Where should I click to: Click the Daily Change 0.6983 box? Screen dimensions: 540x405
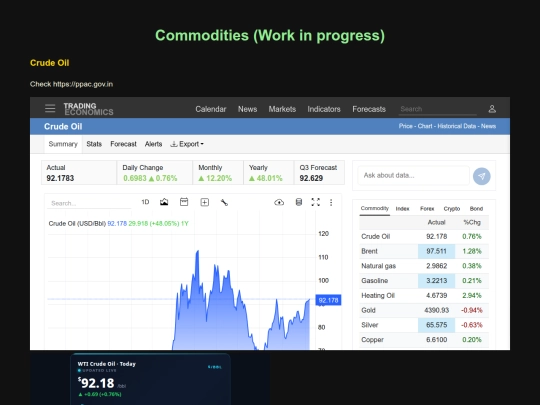pyautogui.click(x=155, y=173)
